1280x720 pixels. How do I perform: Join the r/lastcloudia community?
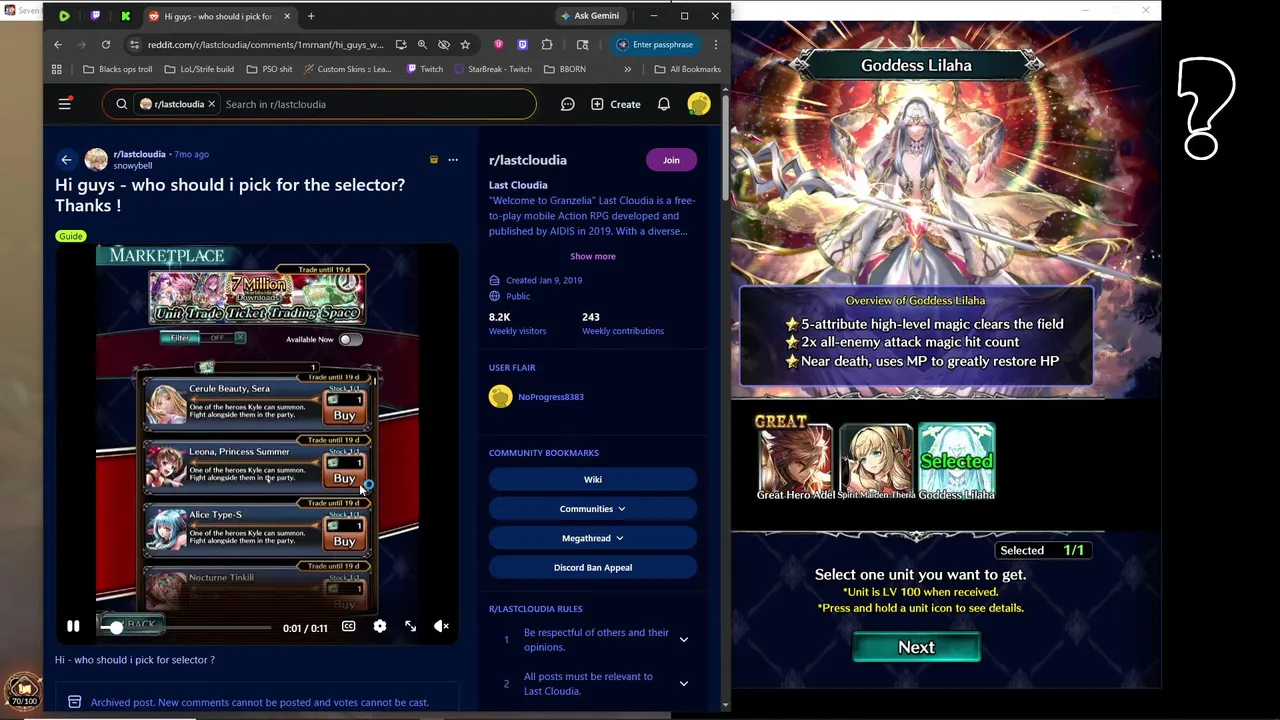pos(671,160)
